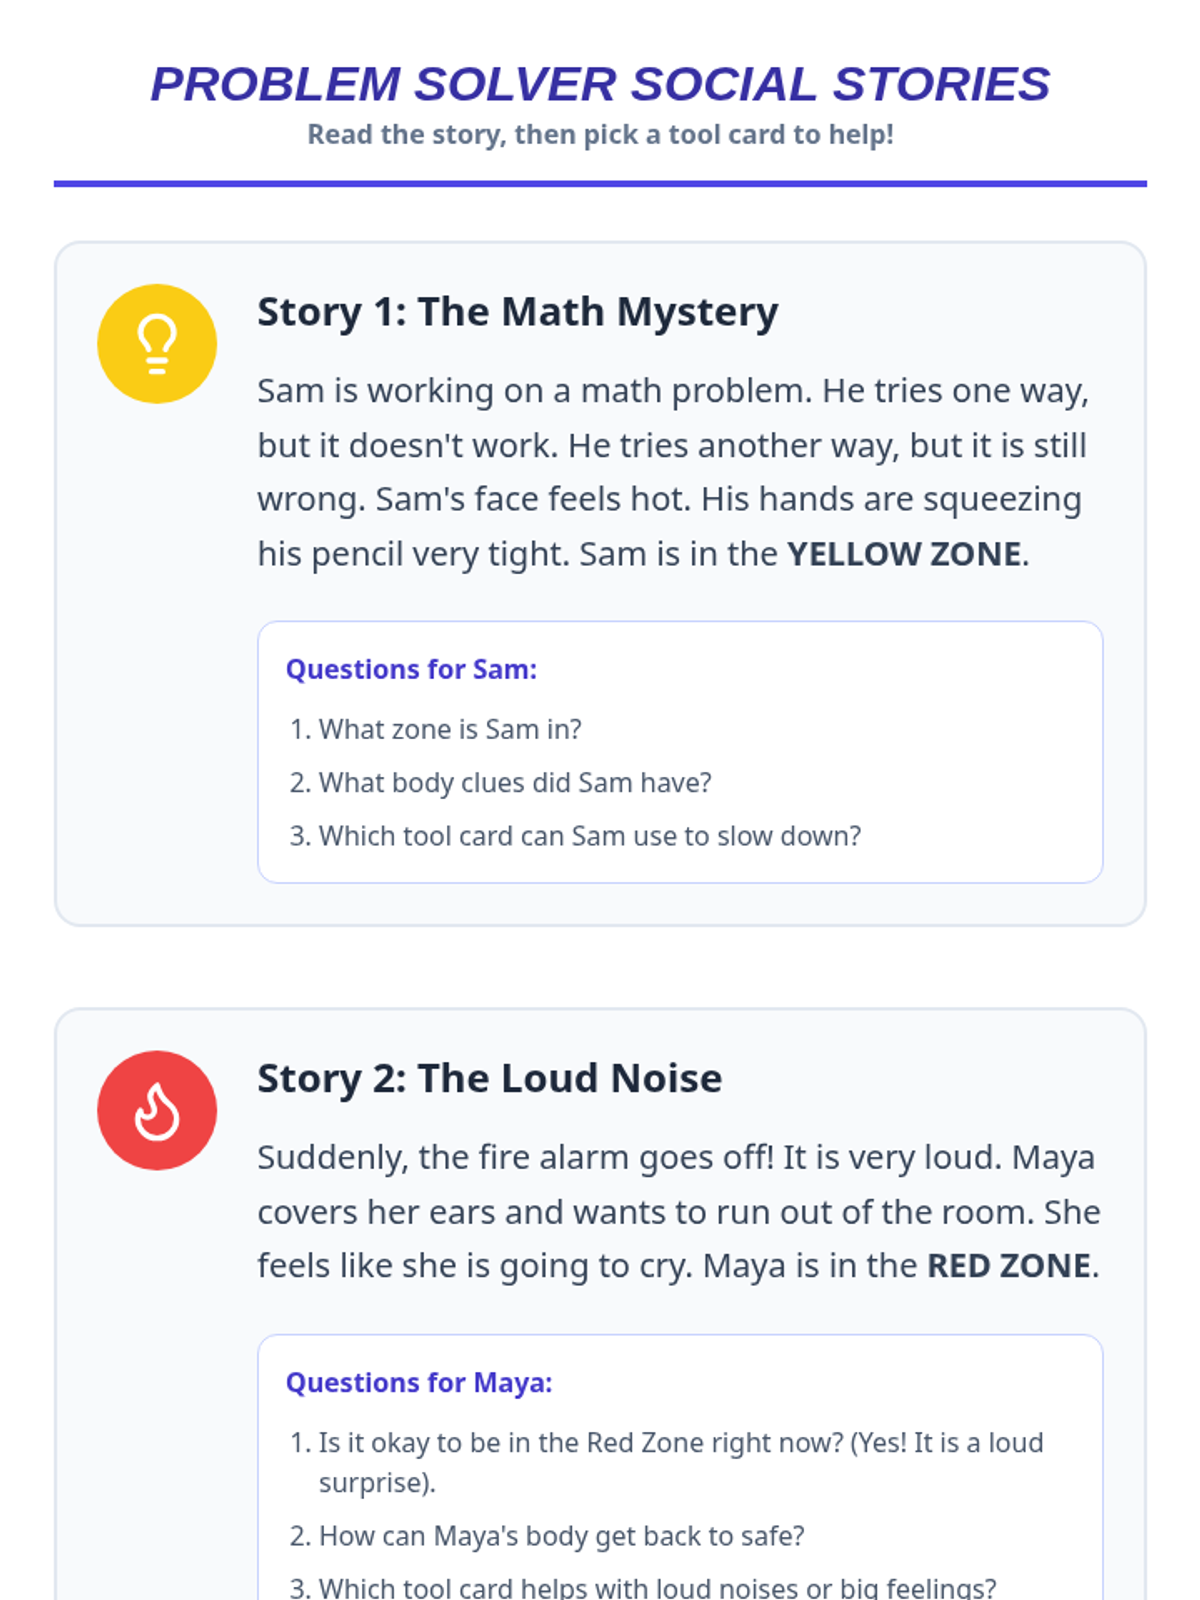This screenshot has width=1200, height=1600.
Task: Click the red flame icon
Action: (x=157, y=1110)
